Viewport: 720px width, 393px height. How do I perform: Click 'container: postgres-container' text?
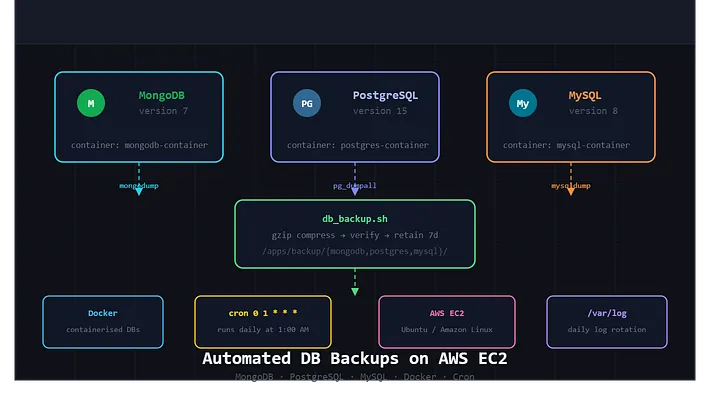[x=358, y=145]
